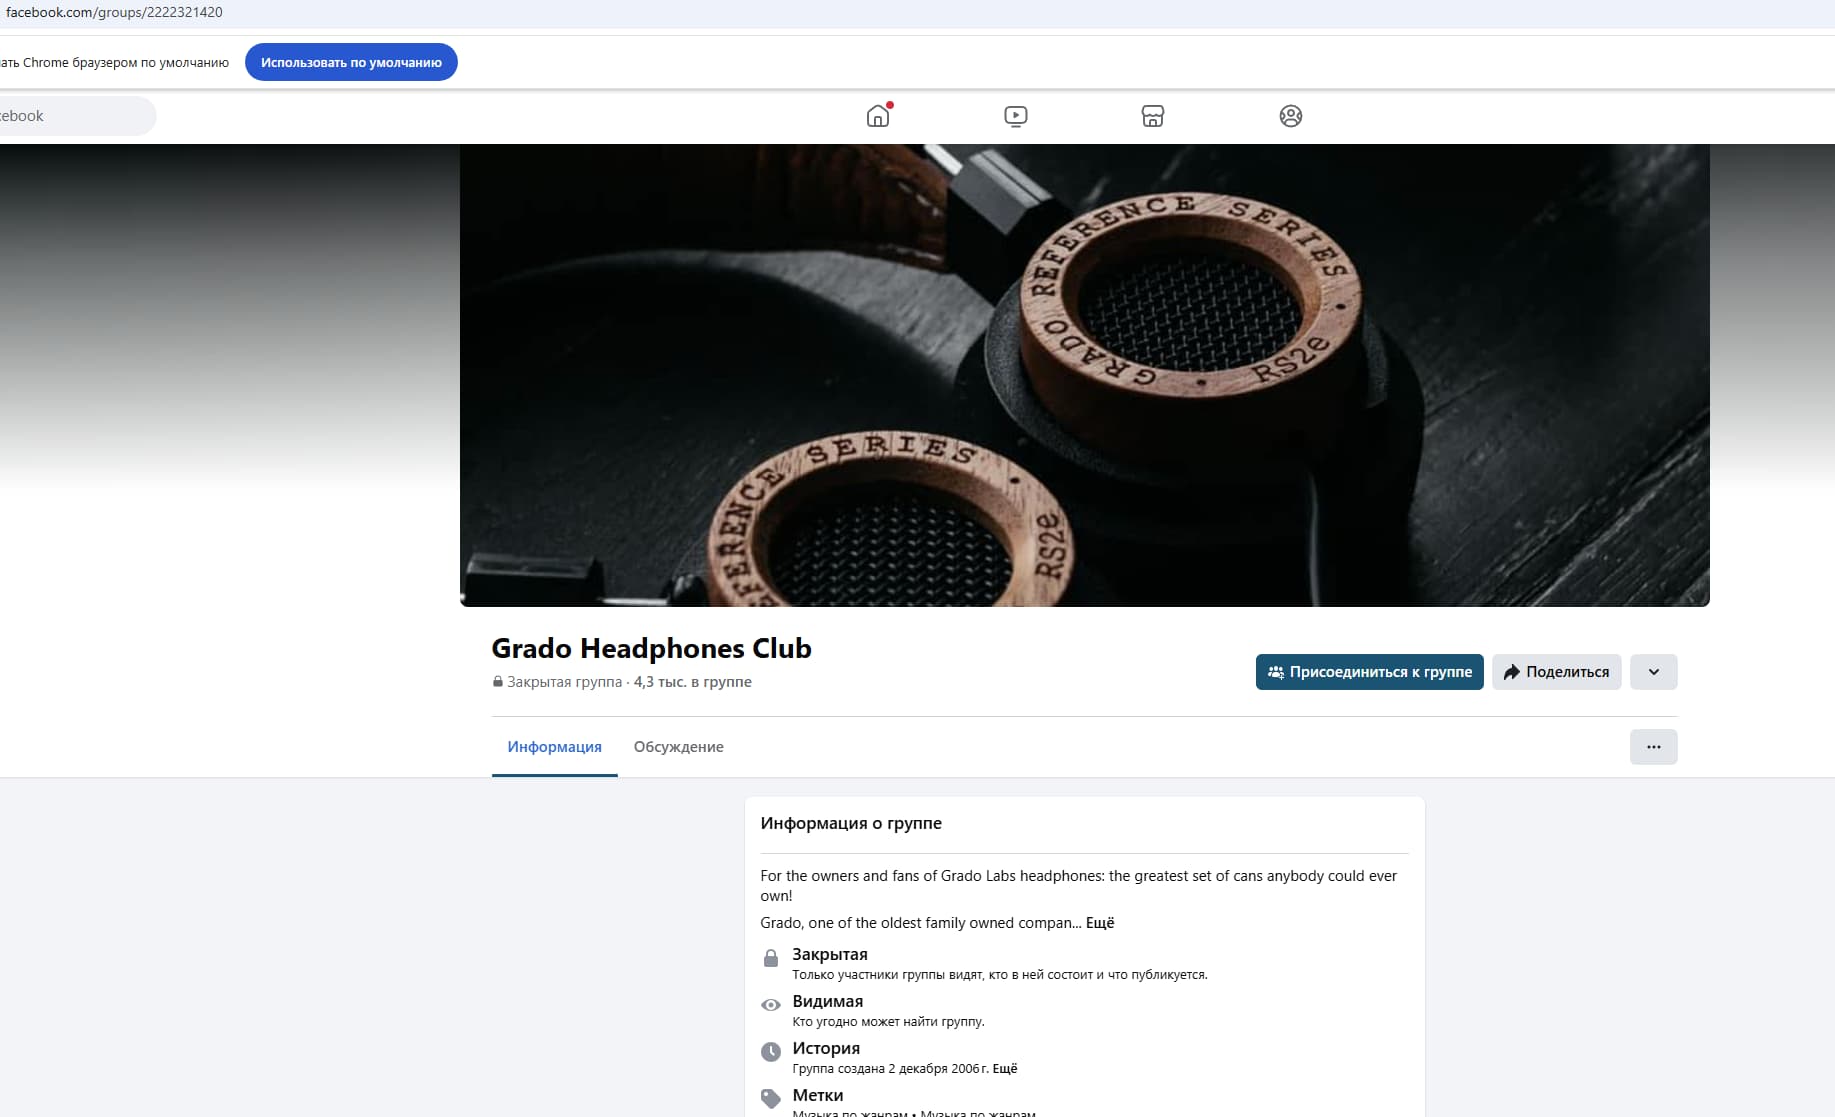Open the Groups icon in top navigation

(1290, 116)
